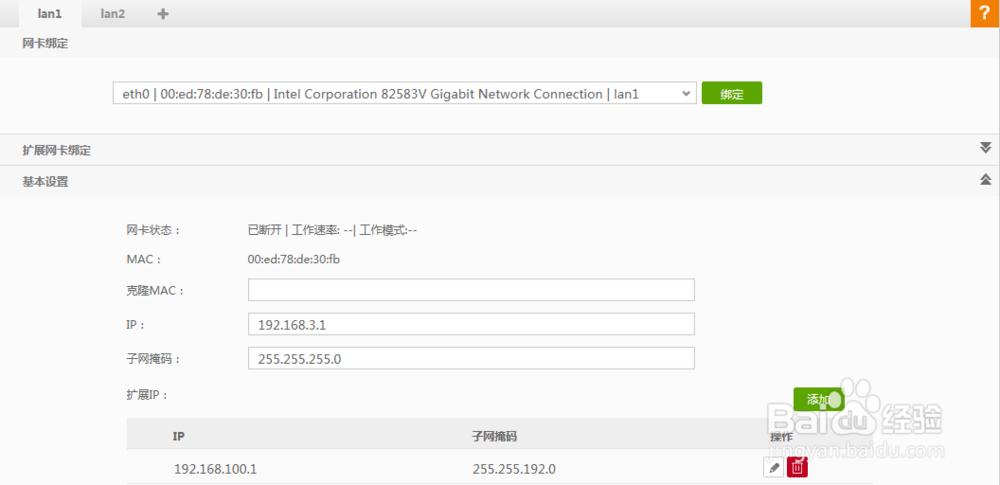Edit the 192.168.100.1 entry with pencil icon

tap(773, 467)
